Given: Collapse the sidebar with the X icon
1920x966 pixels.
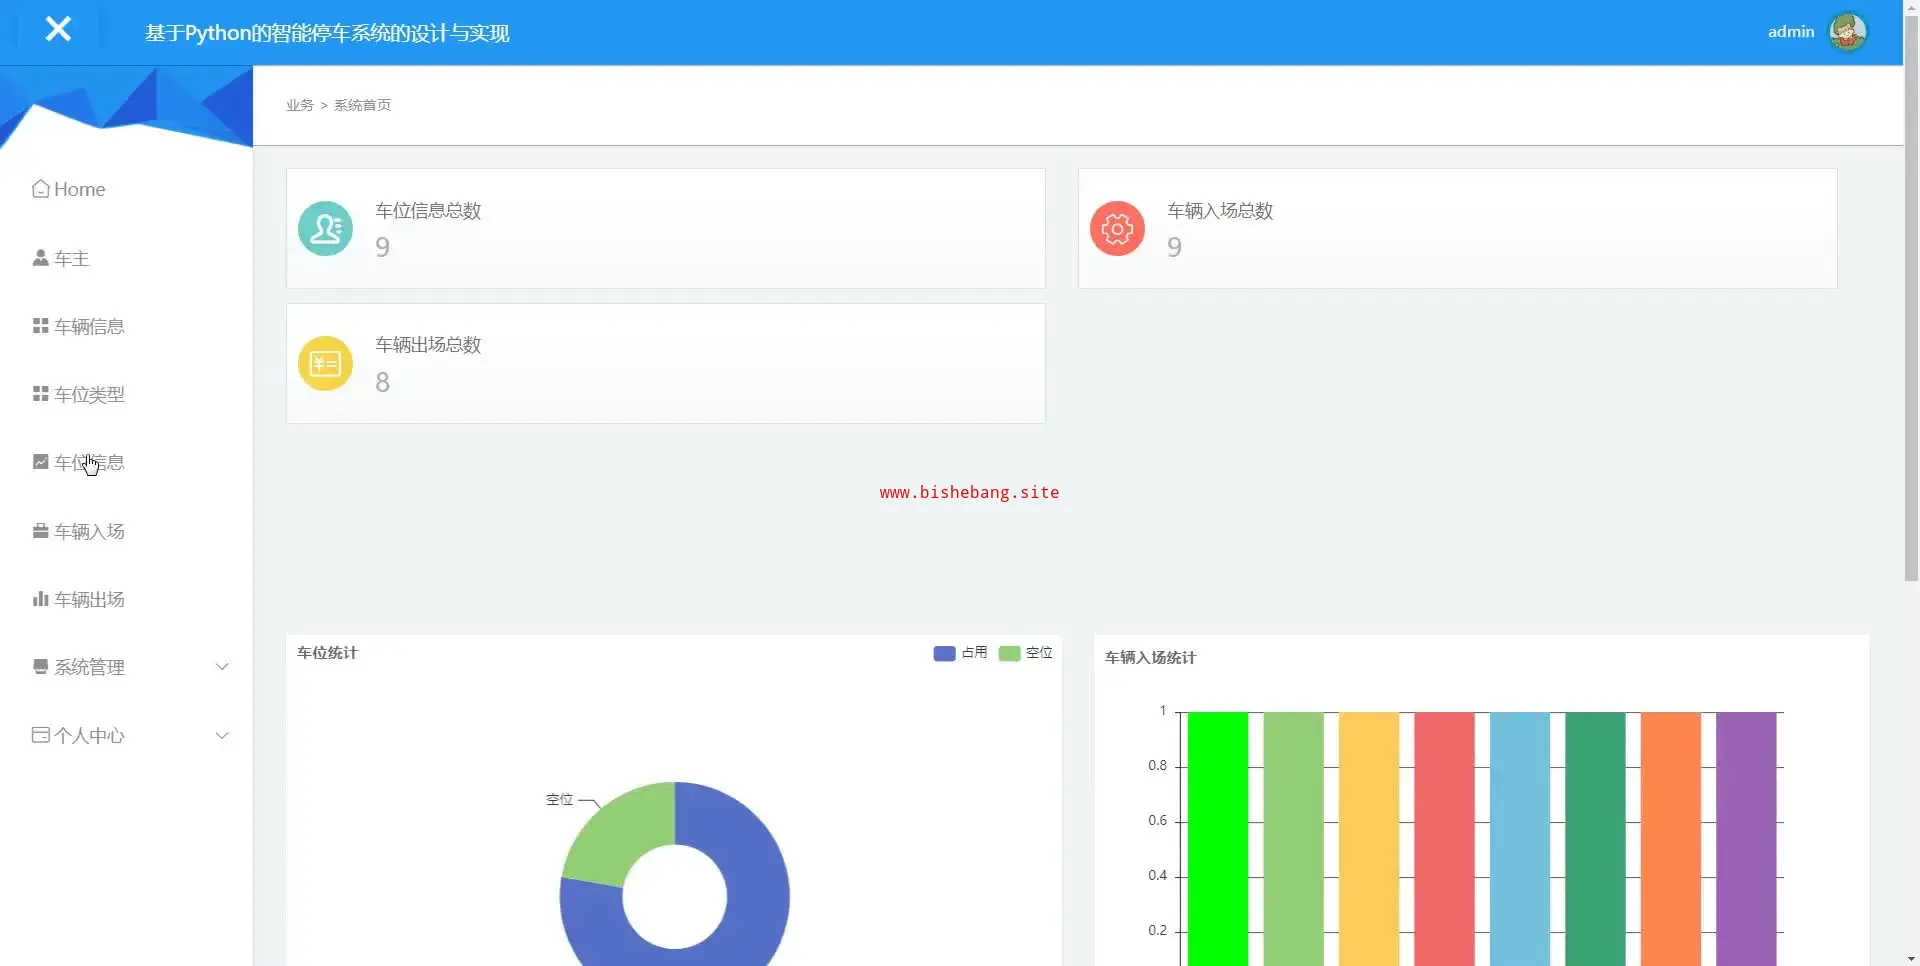Looking at the screenshot, I should [x=58, y=29].
